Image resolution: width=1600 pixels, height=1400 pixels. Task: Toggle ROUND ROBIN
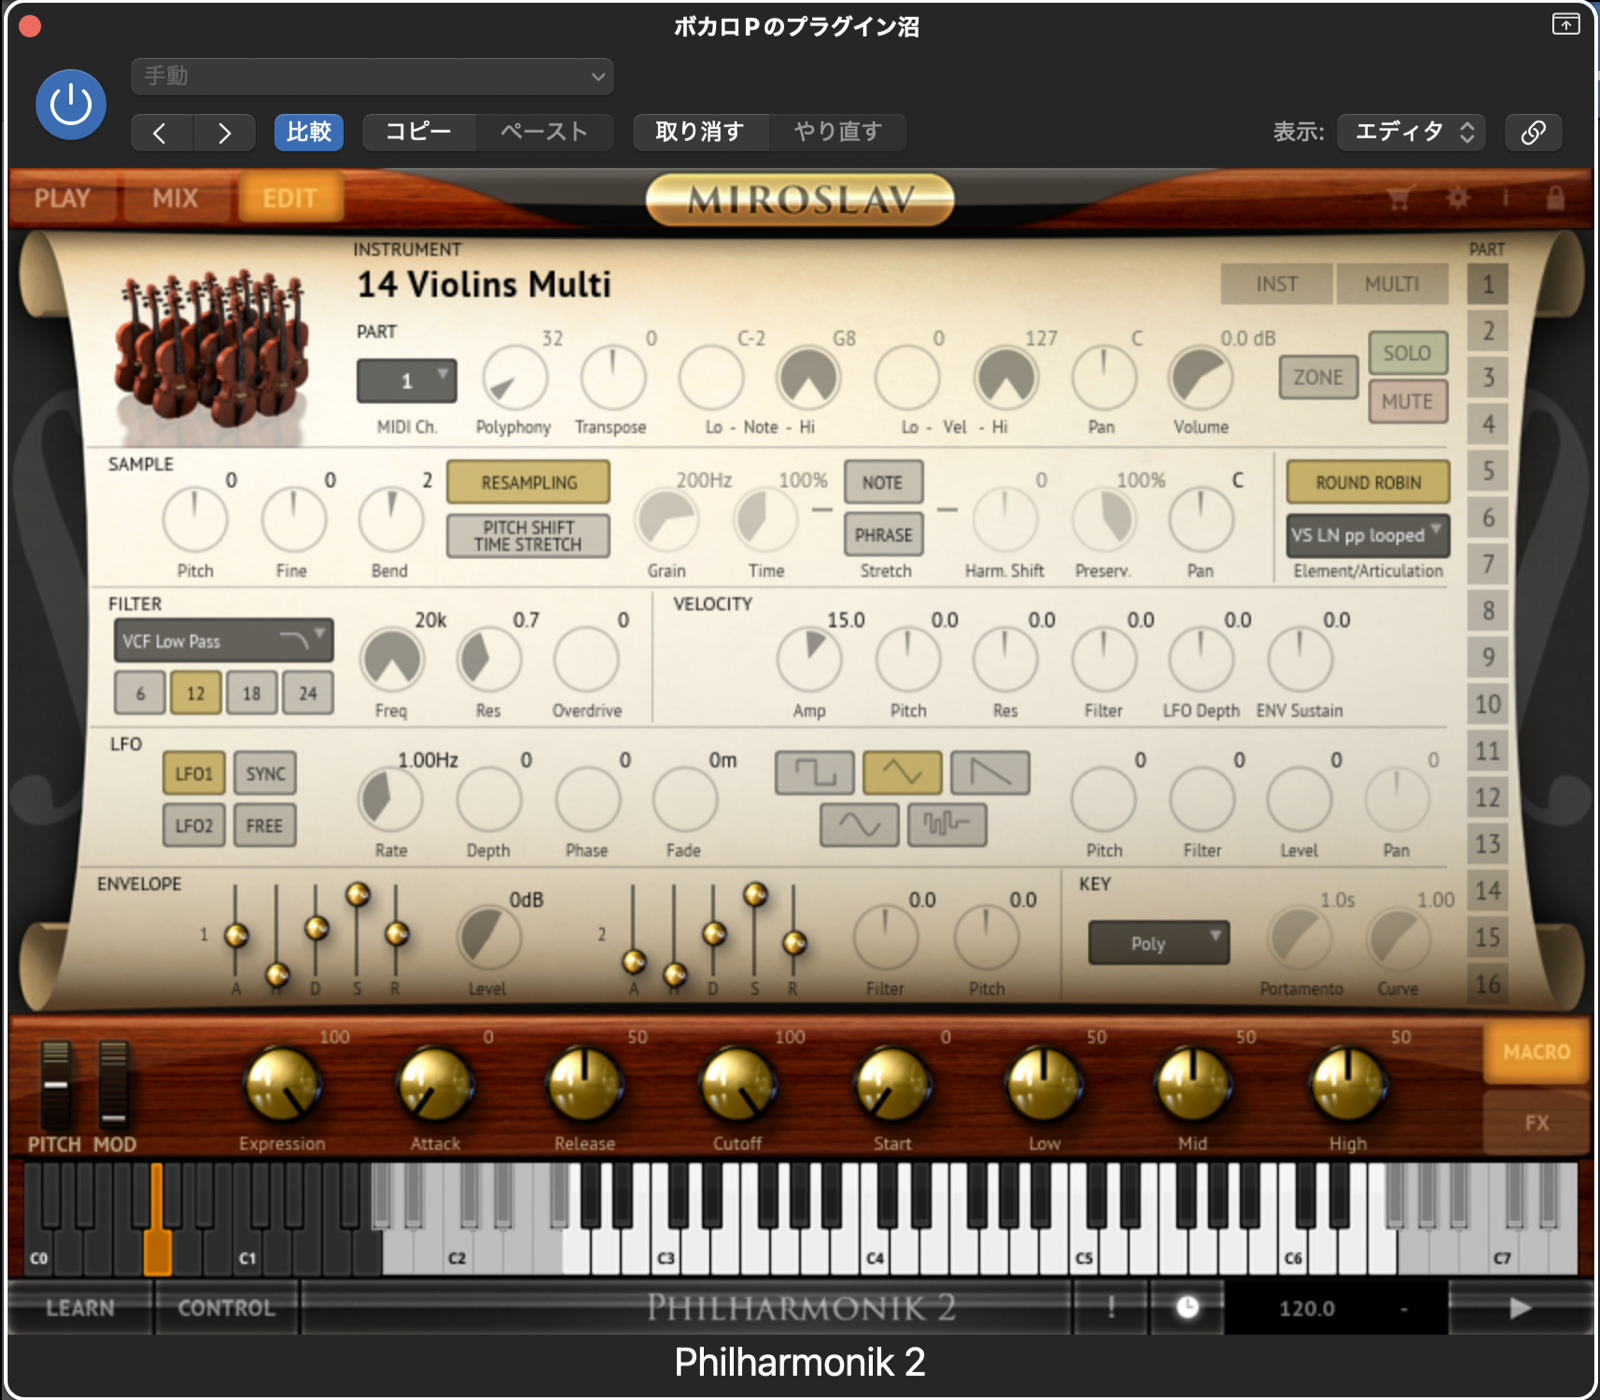[x=1368, y=482]
